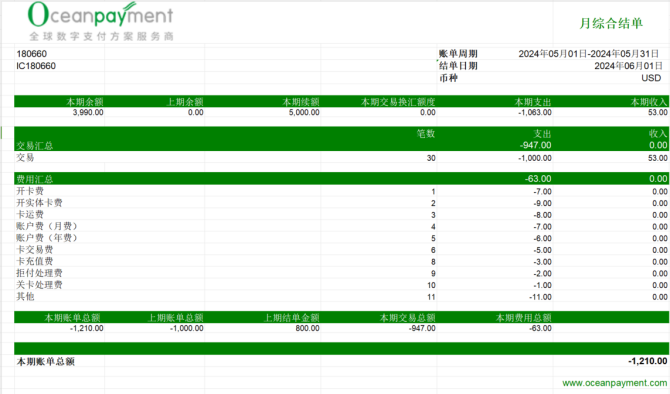
Task: Select the billing period 2024年05月01日-2024年05月31日
Action: [590, 54]
